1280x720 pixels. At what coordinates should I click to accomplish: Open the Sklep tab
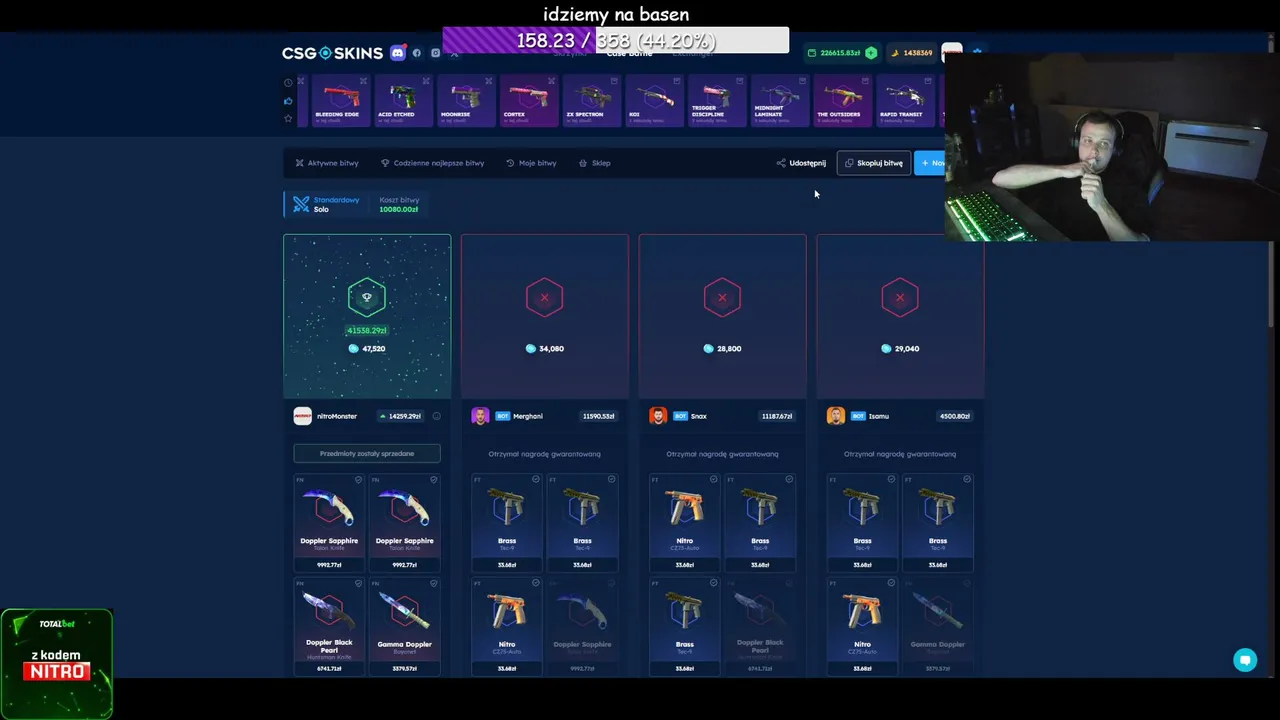(x=594, y=163)
